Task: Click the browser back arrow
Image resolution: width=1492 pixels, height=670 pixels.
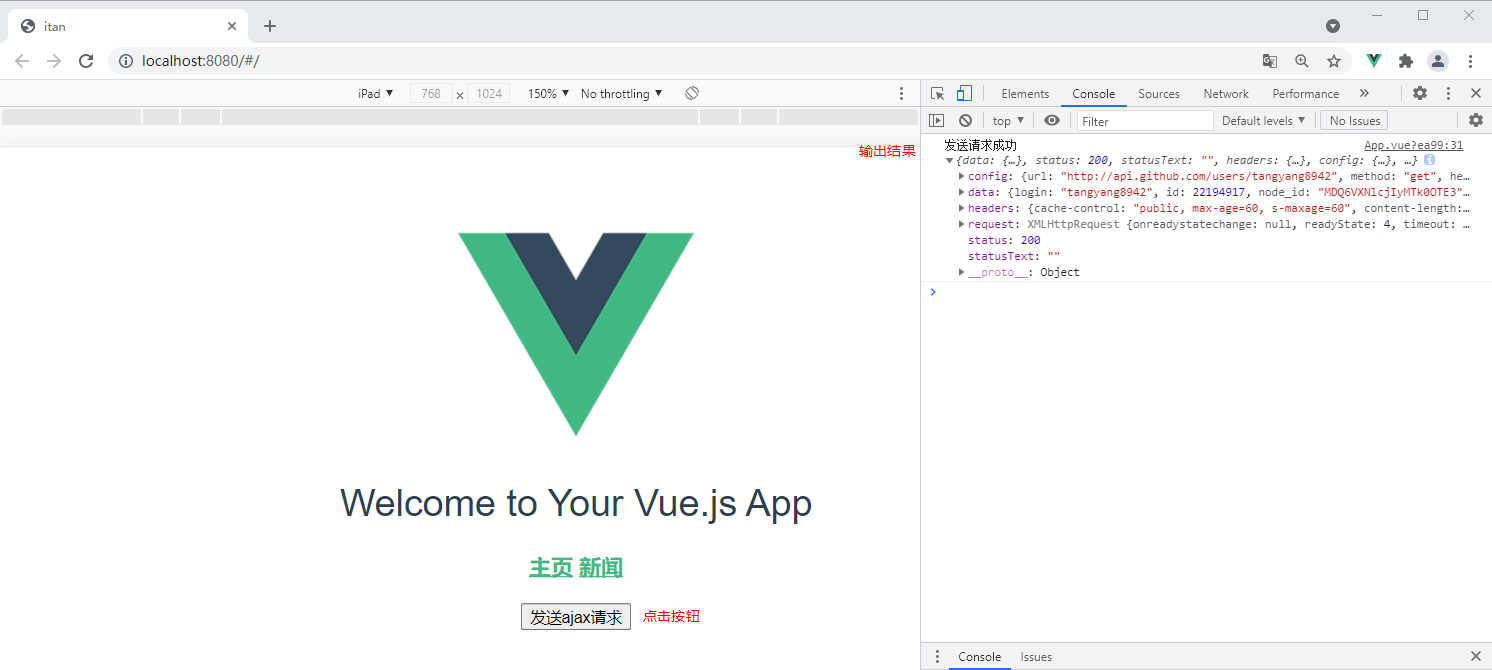Action: 22,61
